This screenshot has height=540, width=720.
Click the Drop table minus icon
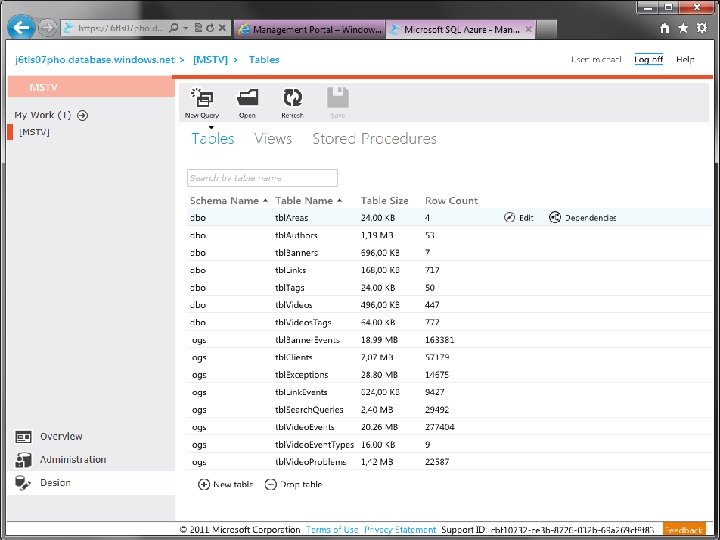(271, 484)
